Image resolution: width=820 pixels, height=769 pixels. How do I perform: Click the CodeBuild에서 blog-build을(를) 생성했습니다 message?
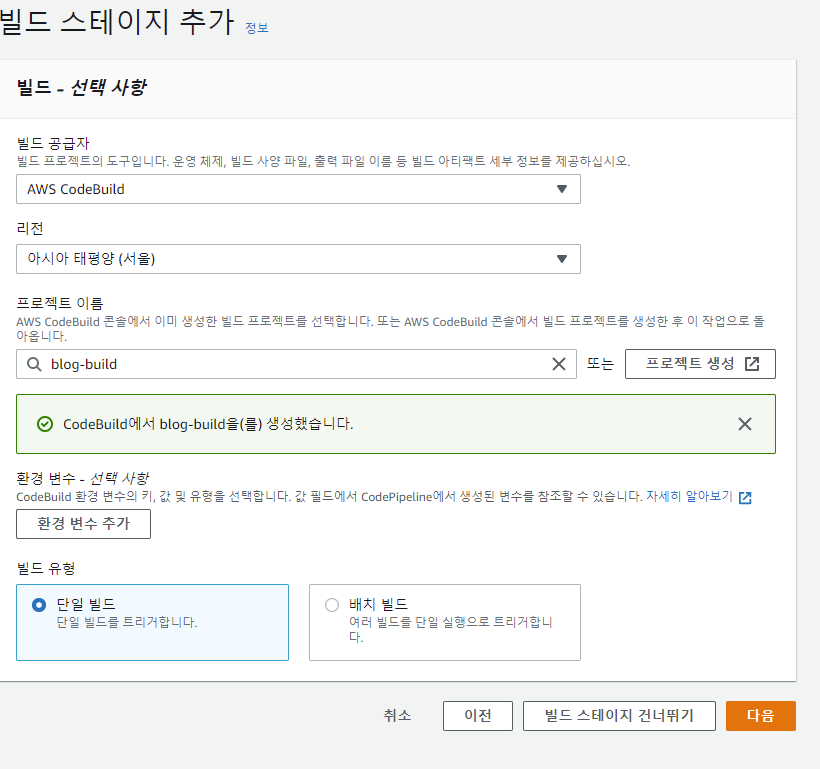click(208, 424)
